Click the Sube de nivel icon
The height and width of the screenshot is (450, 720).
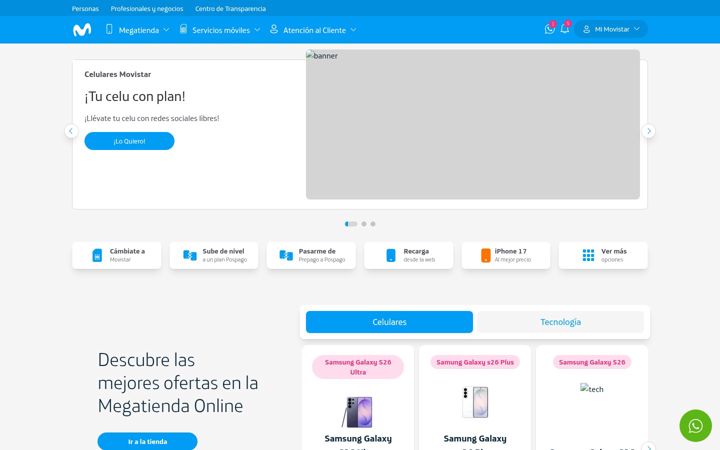[x=190, y=255]
